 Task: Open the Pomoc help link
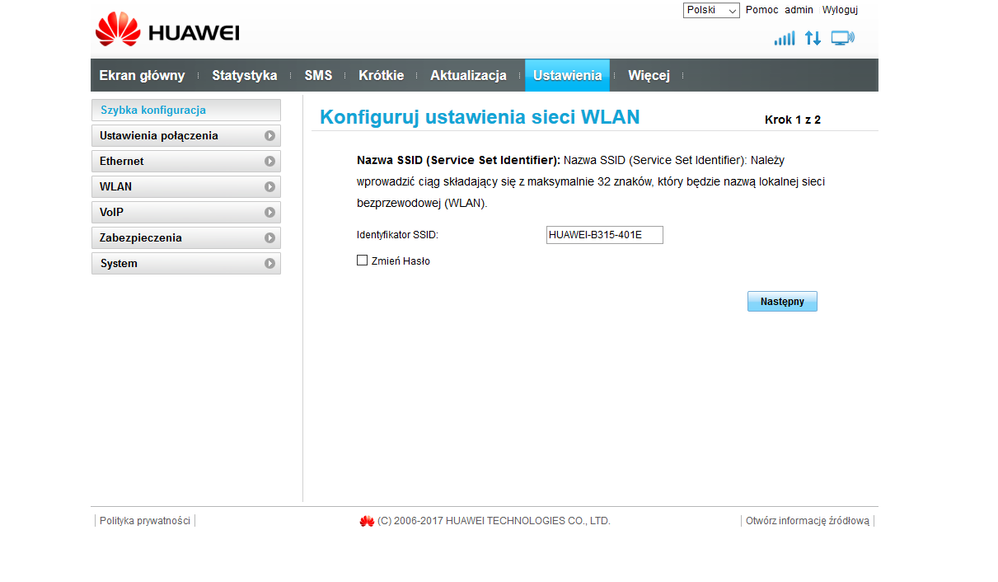[762, 10]
